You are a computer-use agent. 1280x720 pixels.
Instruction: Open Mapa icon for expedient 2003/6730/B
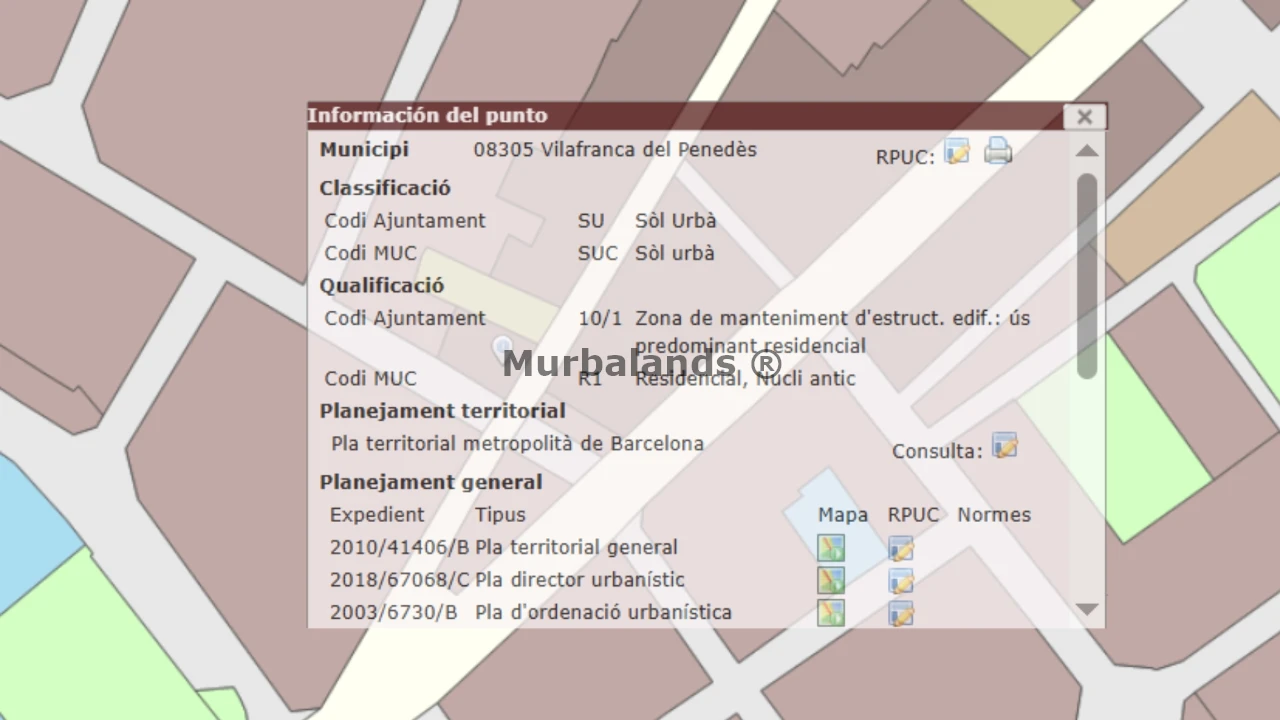coord(831,612)
